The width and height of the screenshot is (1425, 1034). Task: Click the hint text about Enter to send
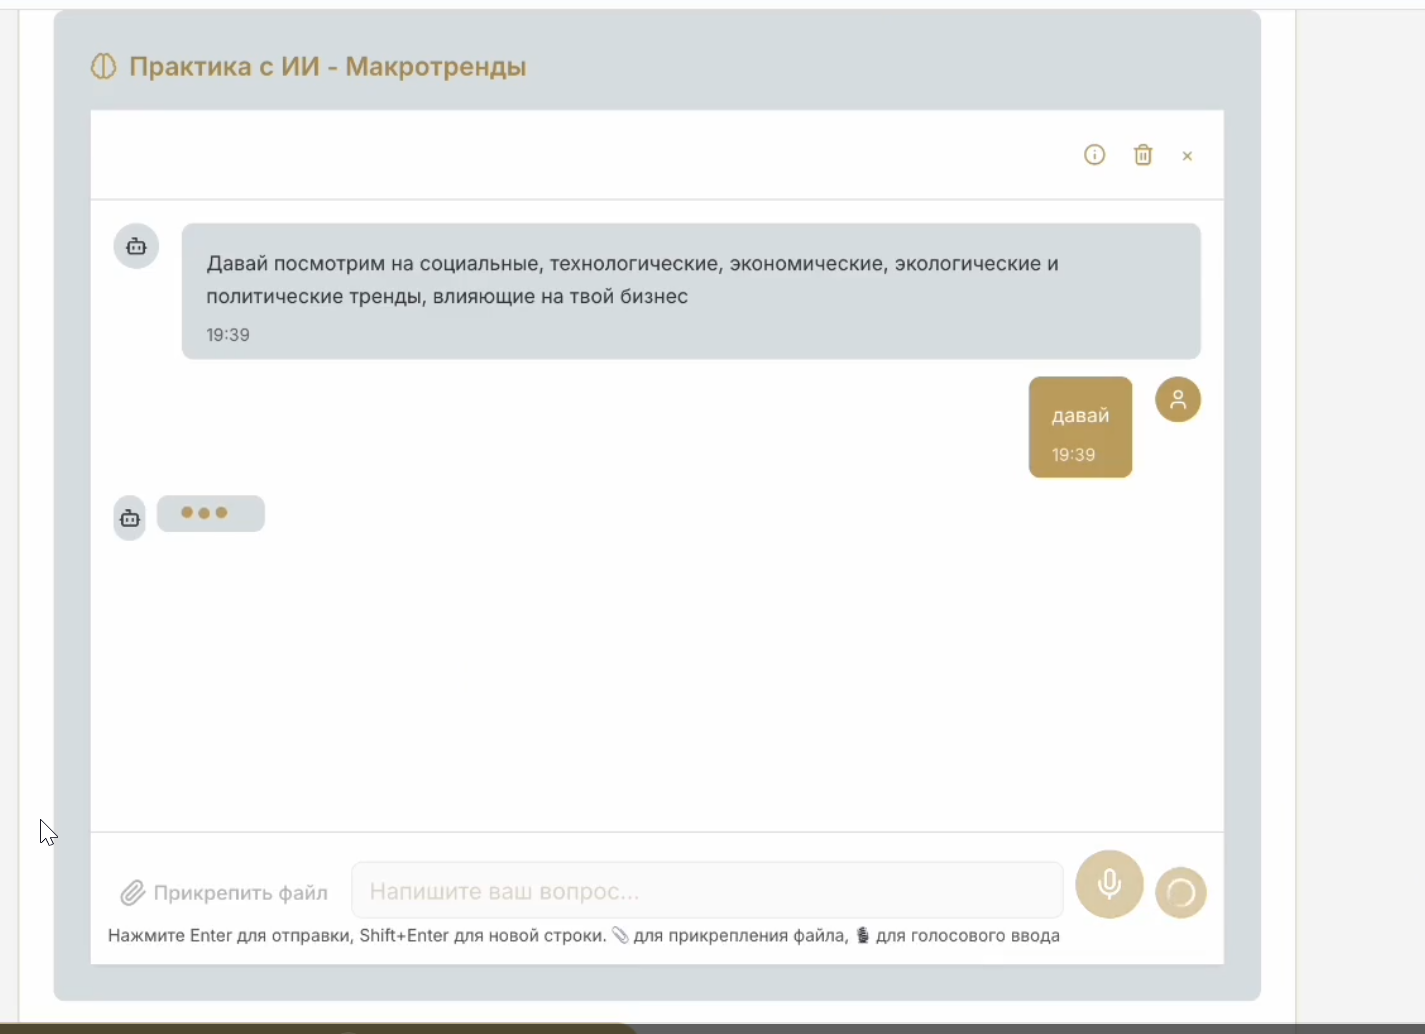point(583,935)
